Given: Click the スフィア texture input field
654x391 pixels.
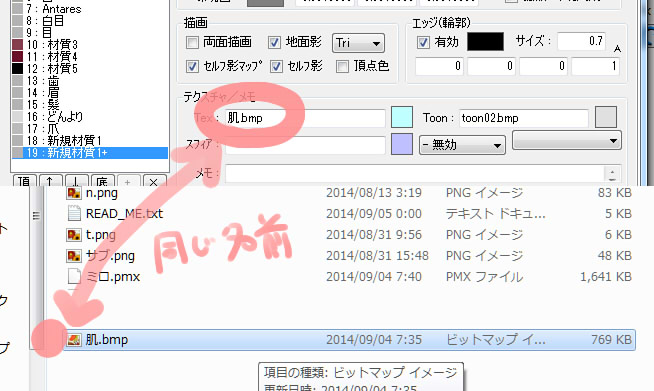Looking at the screenshot, I should pos(305,145).
